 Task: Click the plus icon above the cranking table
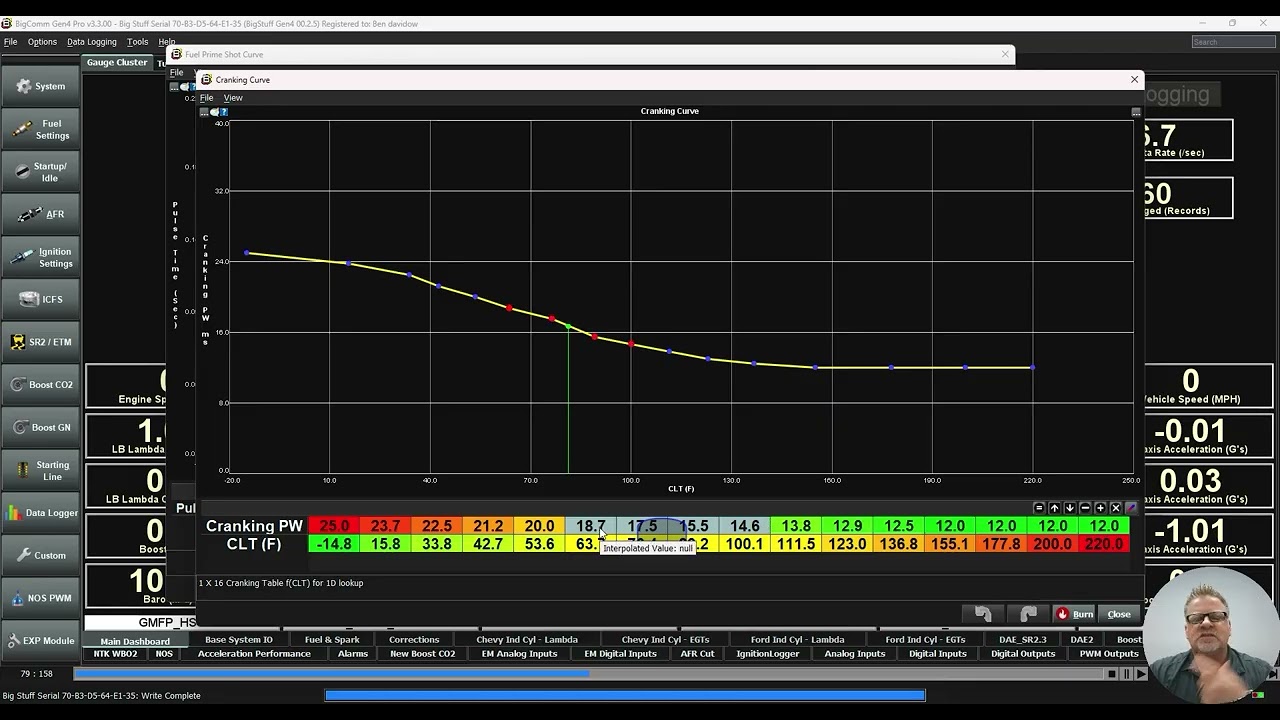1100,508
